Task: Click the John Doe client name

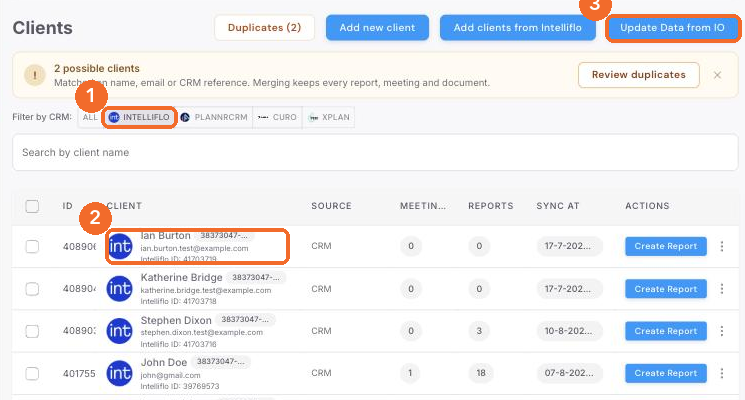Action: click(164, 362)
